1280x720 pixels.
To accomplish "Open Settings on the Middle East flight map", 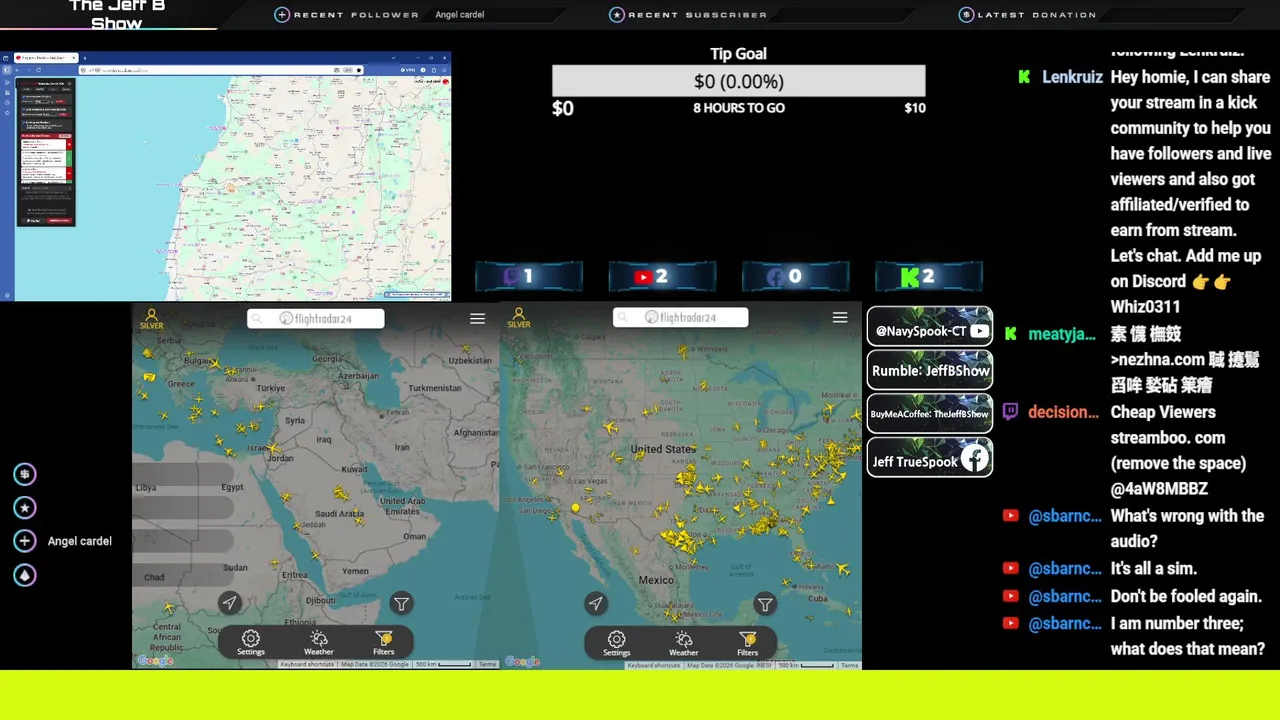I will pos(251,643).
